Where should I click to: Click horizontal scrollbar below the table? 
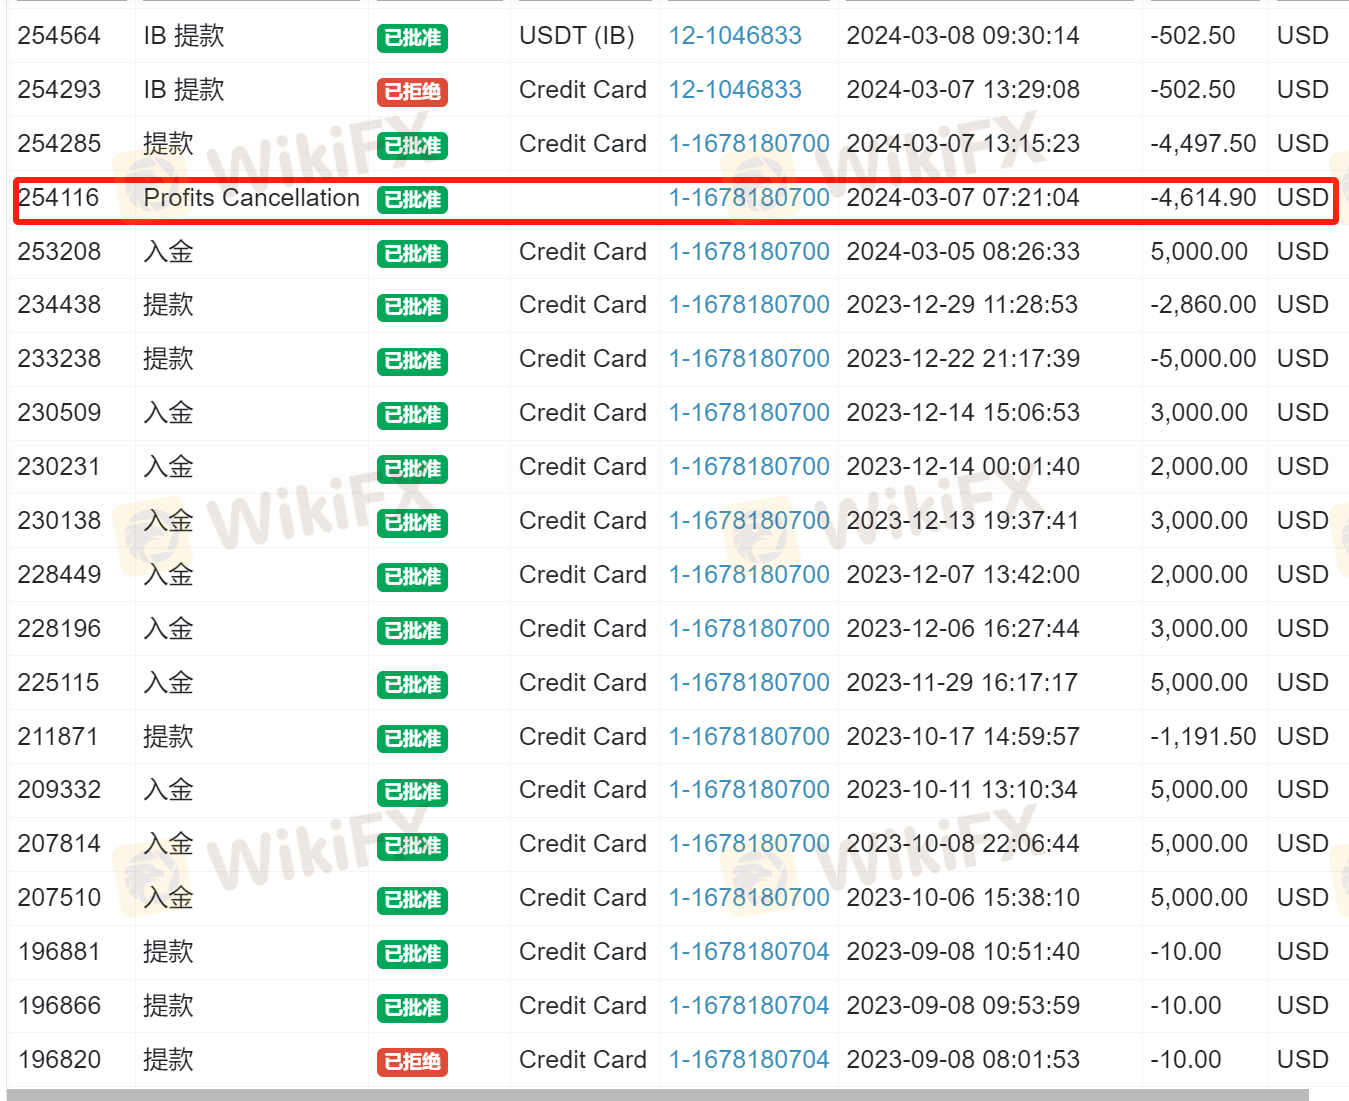658,1095
